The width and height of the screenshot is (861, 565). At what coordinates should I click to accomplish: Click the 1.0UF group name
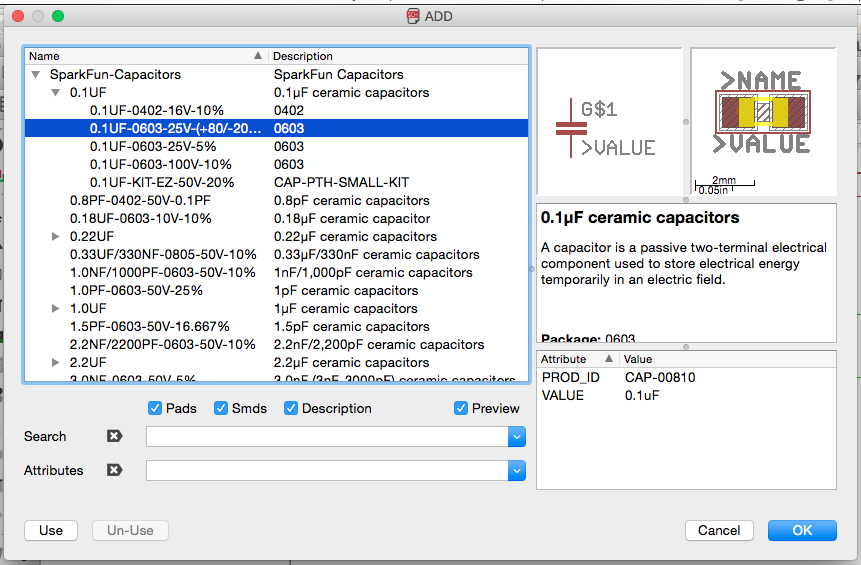(88, 308)
